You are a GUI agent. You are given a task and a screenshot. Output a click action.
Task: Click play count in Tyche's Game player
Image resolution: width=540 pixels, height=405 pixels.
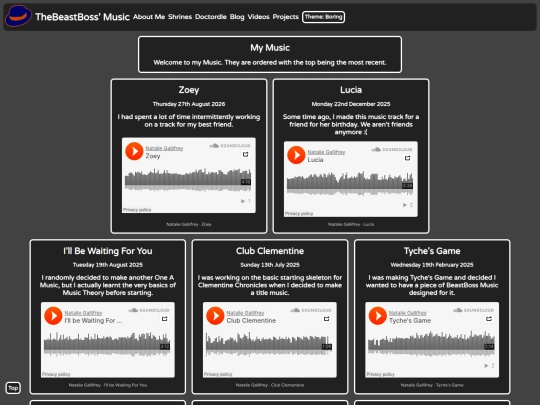[489, 366]
